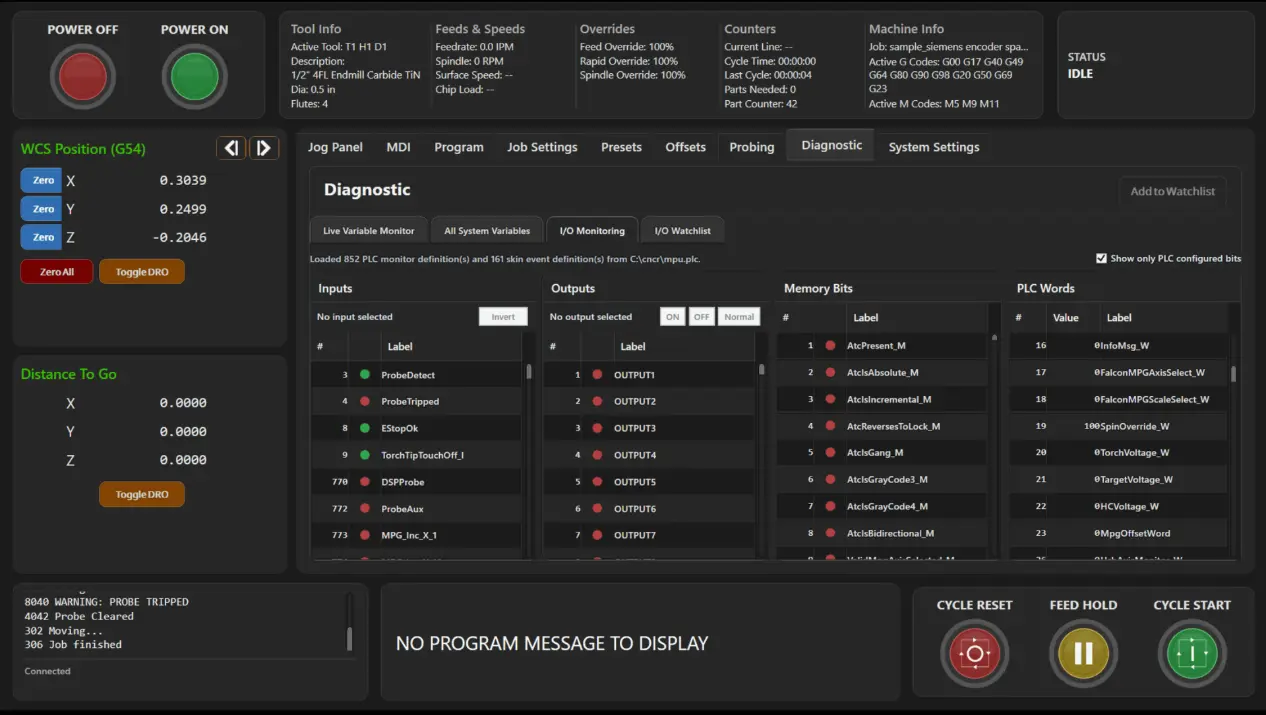Screen dimensions: 1266x715
Task: Open the I/O Watchlist subtab
Action: click(682, 230)
